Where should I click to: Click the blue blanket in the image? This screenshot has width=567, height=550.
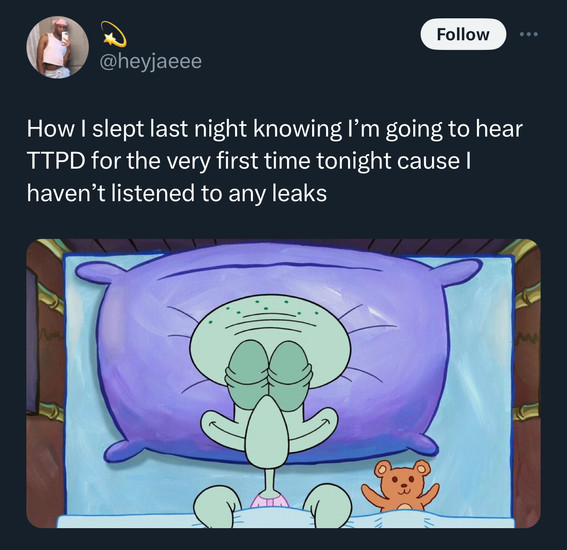click(286, 520)
